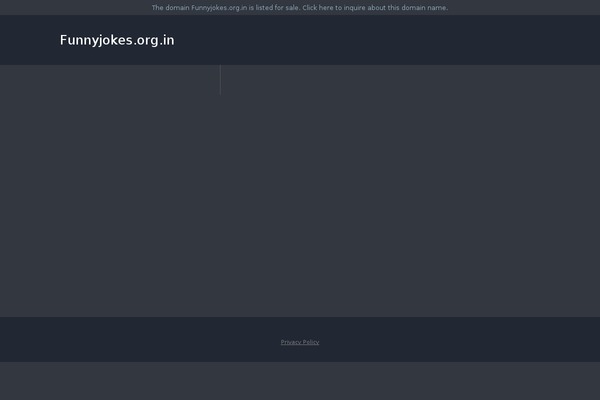Click the word "Policy" in footer

pyautogui.click(x=310, y=342)
